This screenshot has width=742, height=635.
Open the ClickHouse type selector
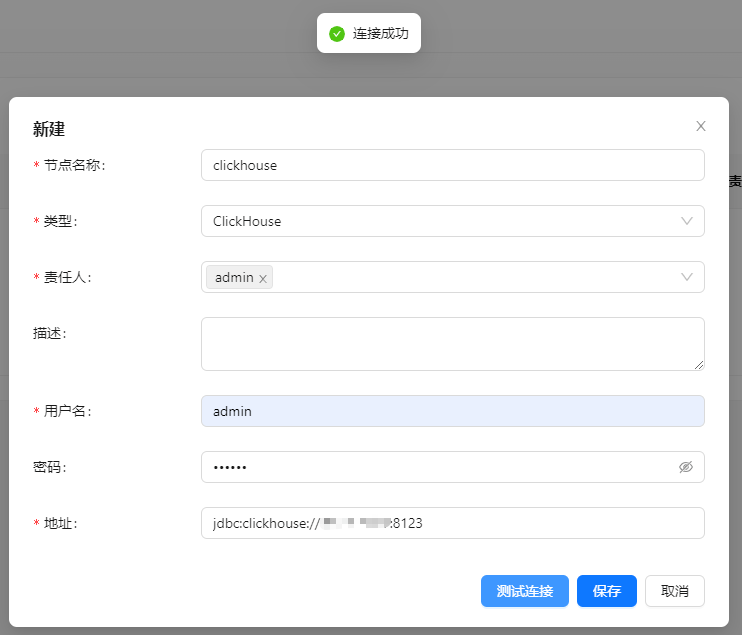pos(440,221)
